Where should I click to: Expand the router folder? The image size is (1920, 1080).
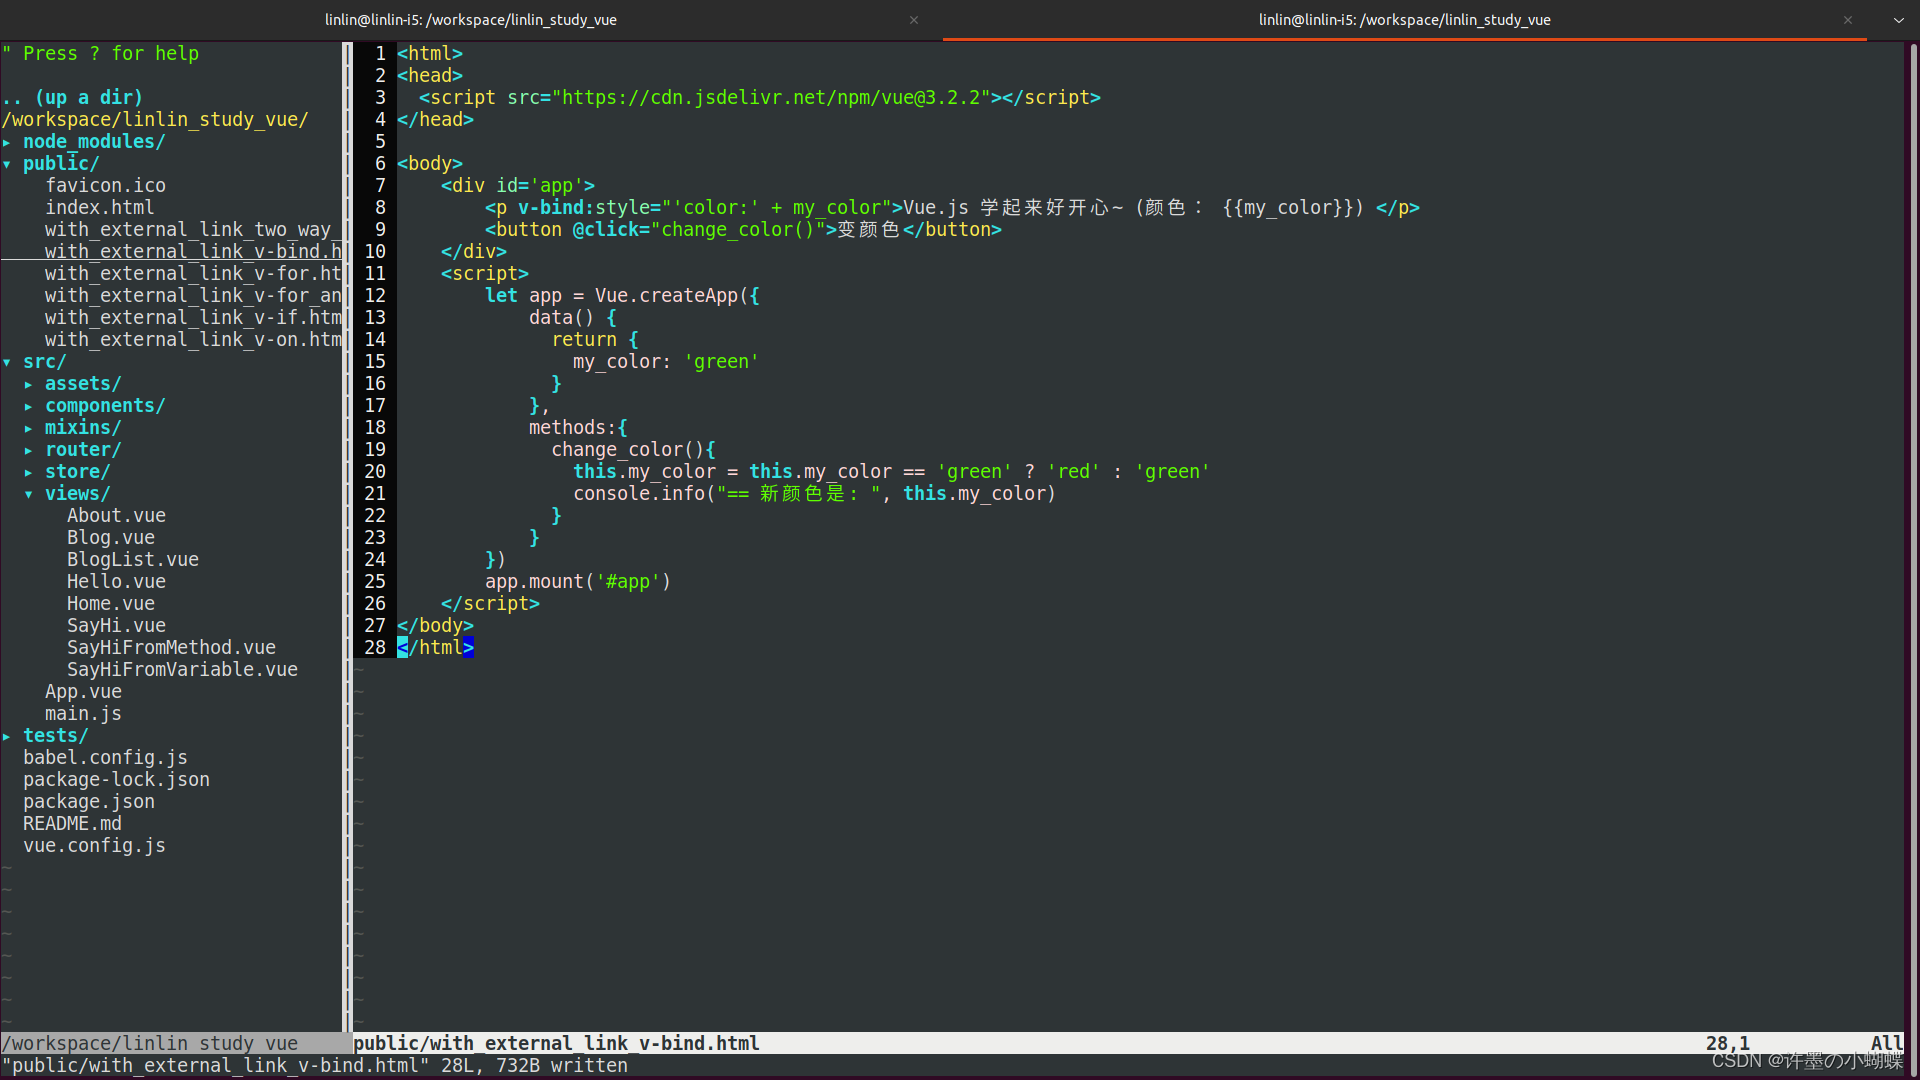(x=82, y=450)
